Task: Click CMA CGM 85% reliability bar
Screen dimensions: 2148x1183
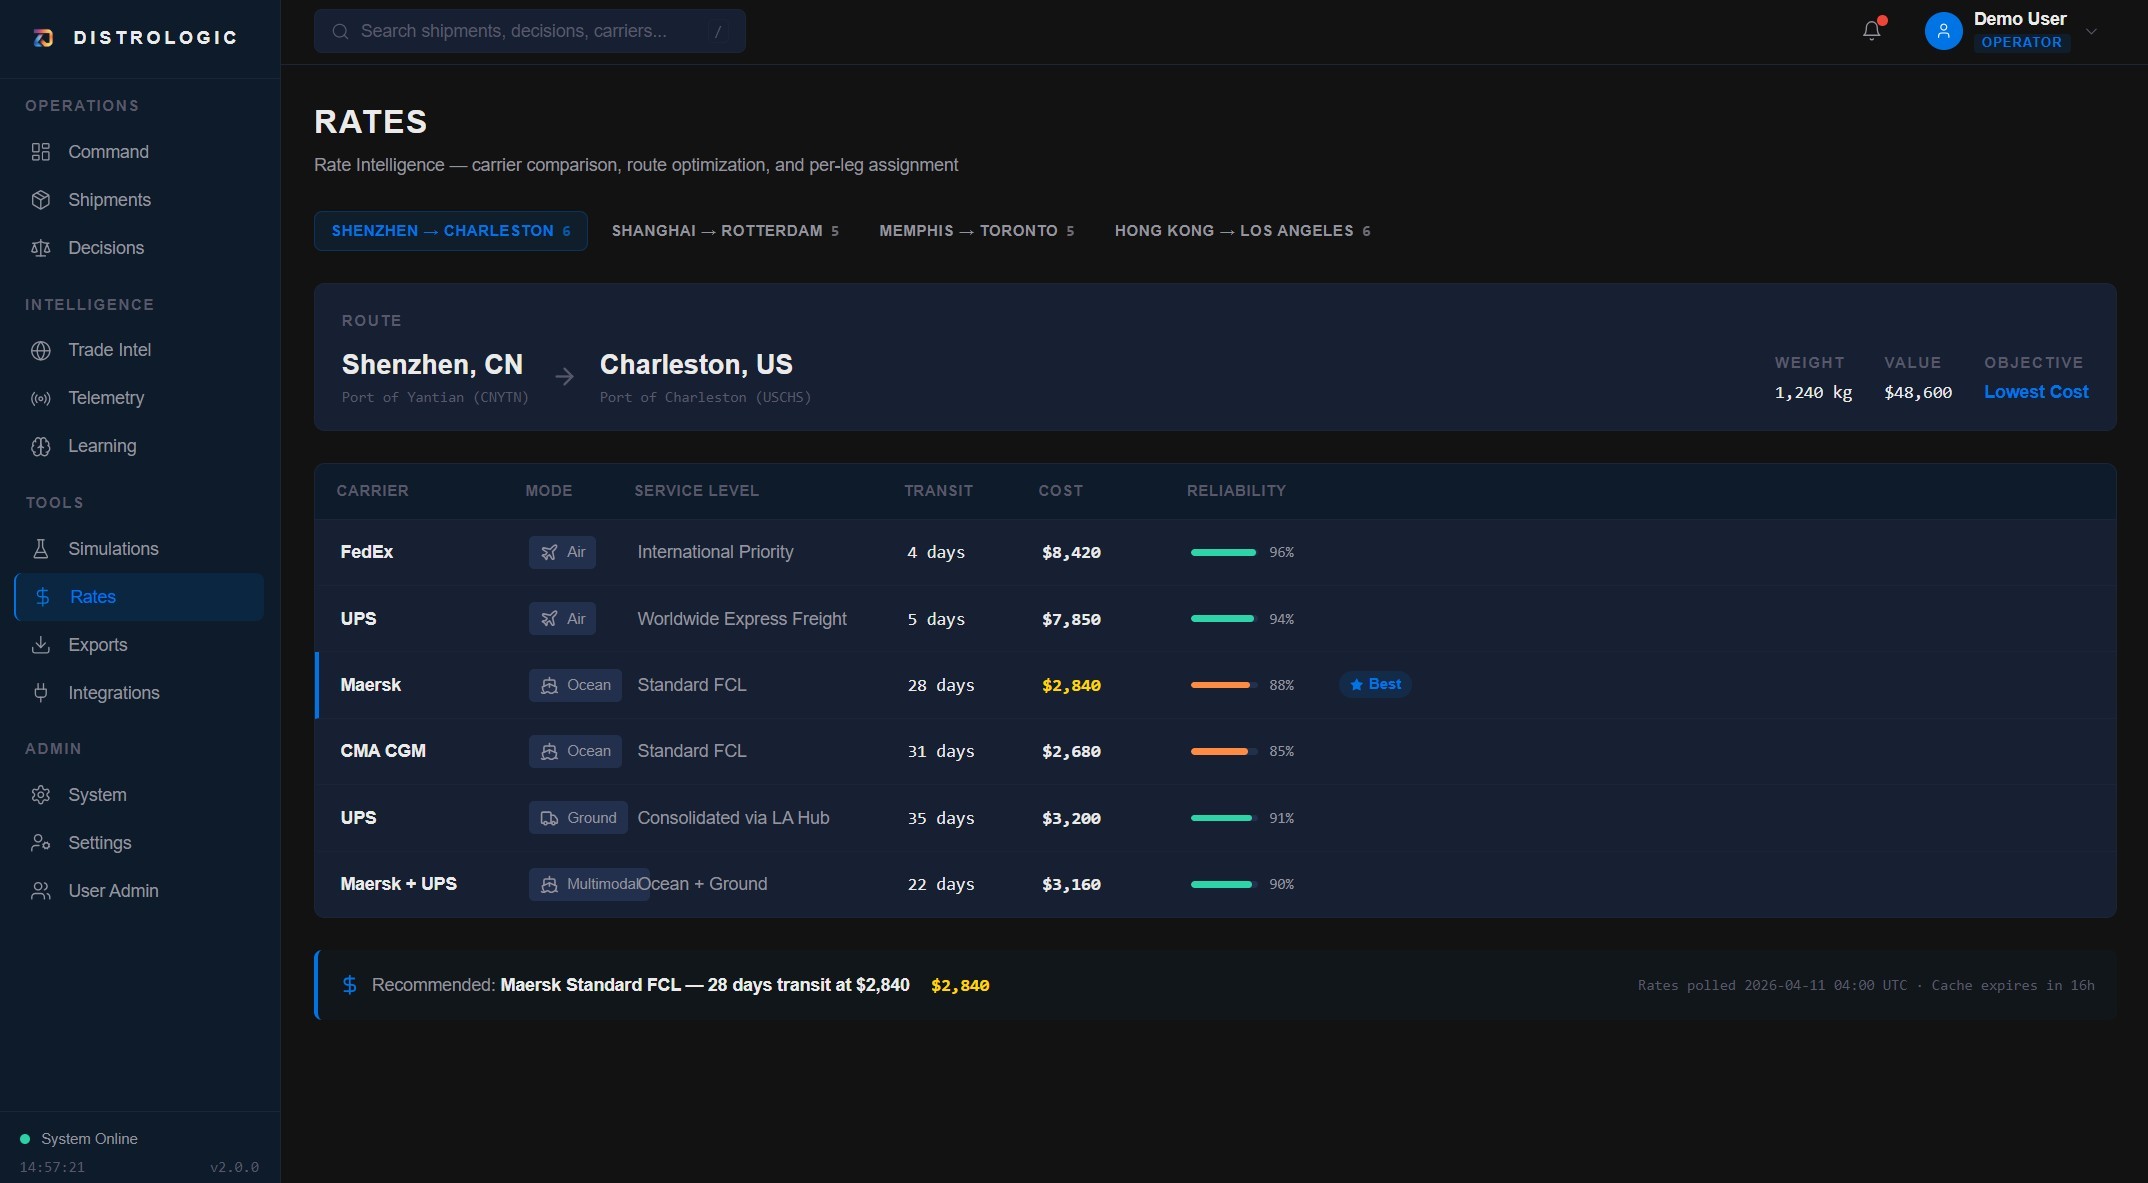Action: (x=1224, y=751)
